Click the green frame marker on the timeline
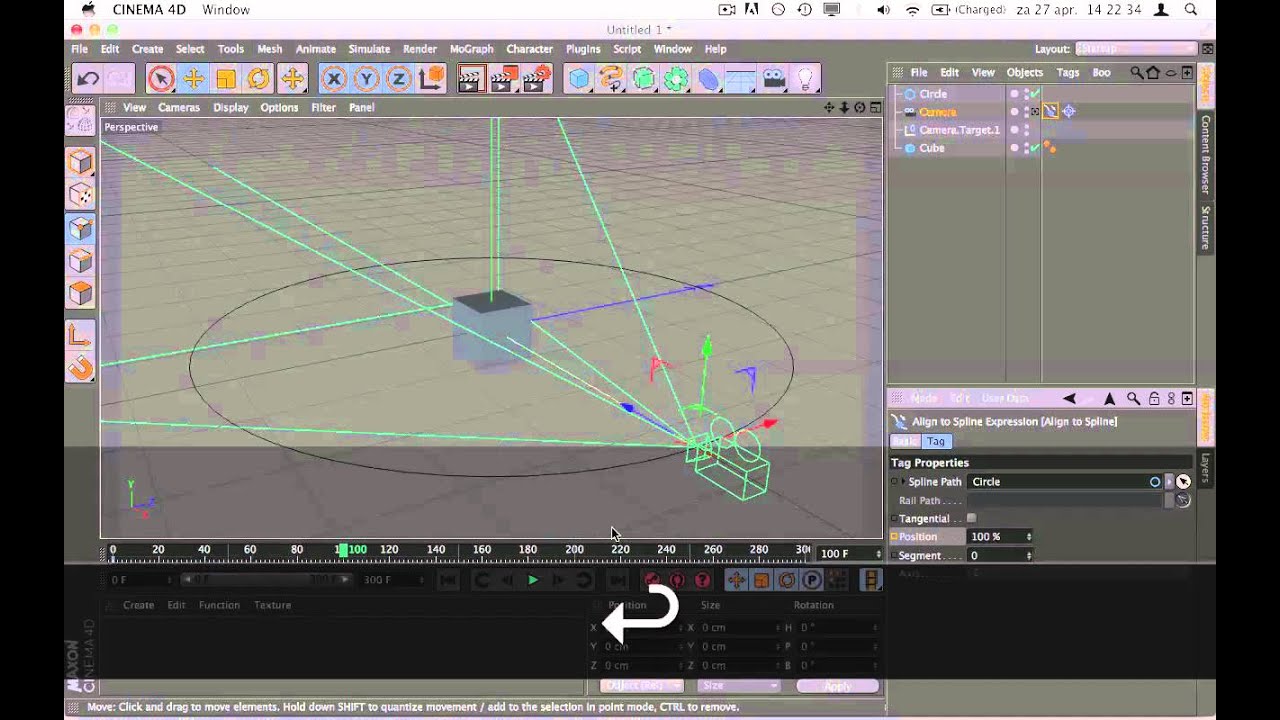 point(343,550)
